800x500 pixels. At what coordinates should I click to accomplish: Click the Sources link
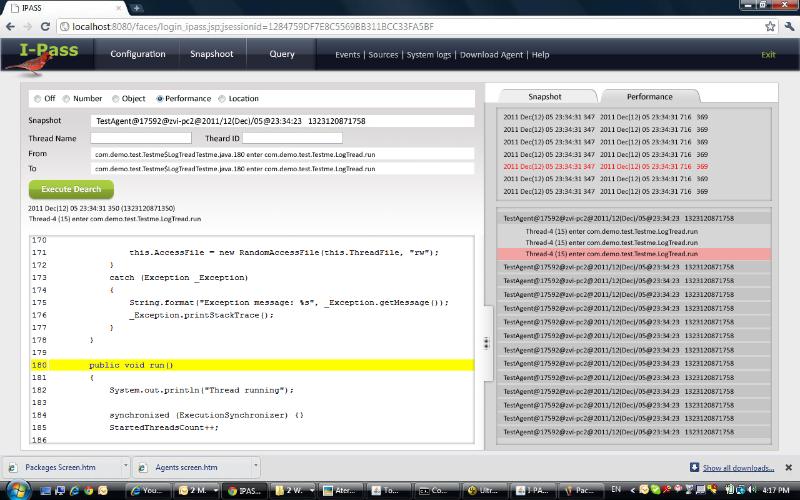pos(383,55)
